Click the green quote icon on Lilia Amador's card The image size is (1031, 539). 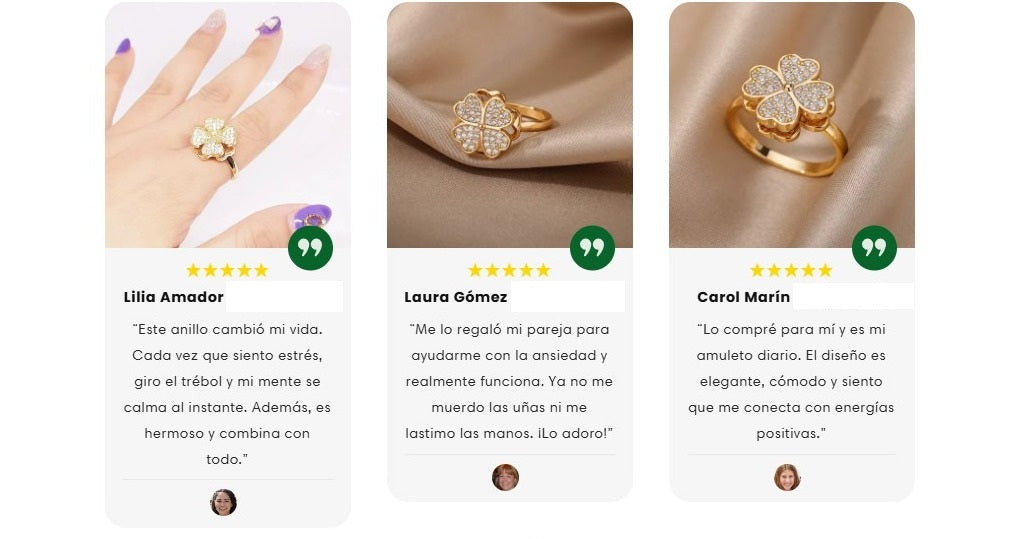[310, 248]
